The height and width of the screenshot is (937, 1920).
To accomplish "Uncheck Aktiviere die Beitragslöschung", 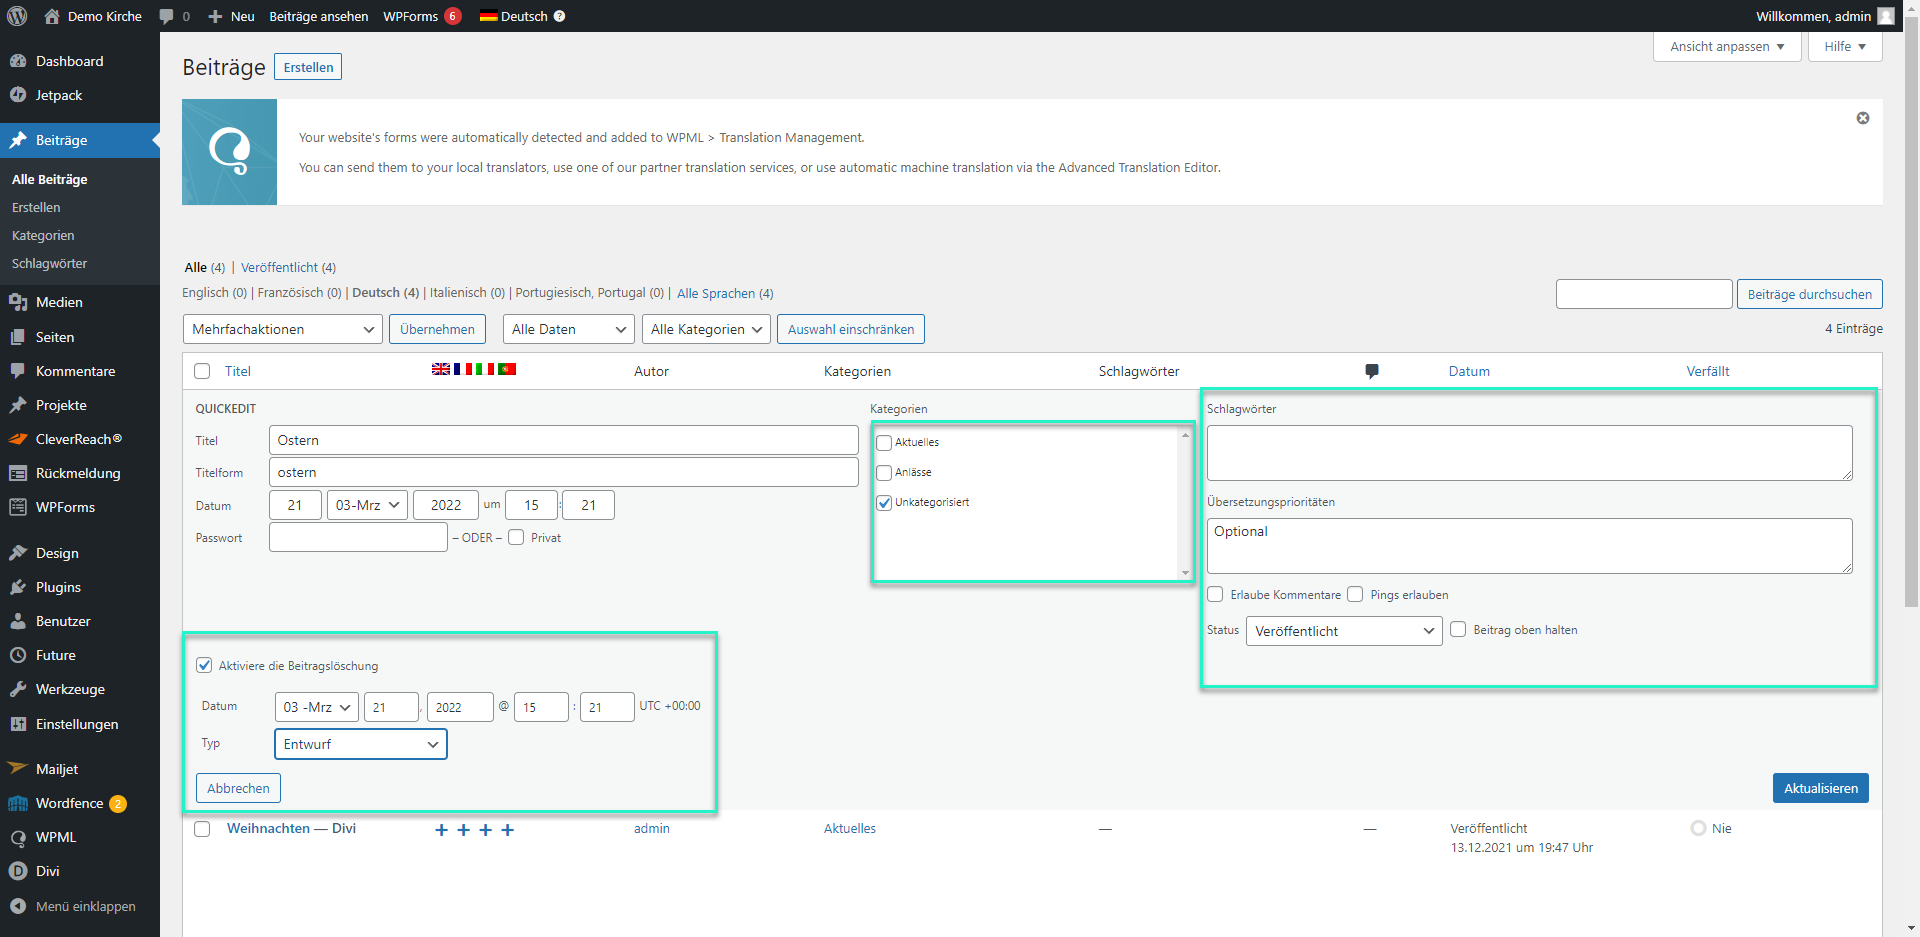I will tap(205, 665).
